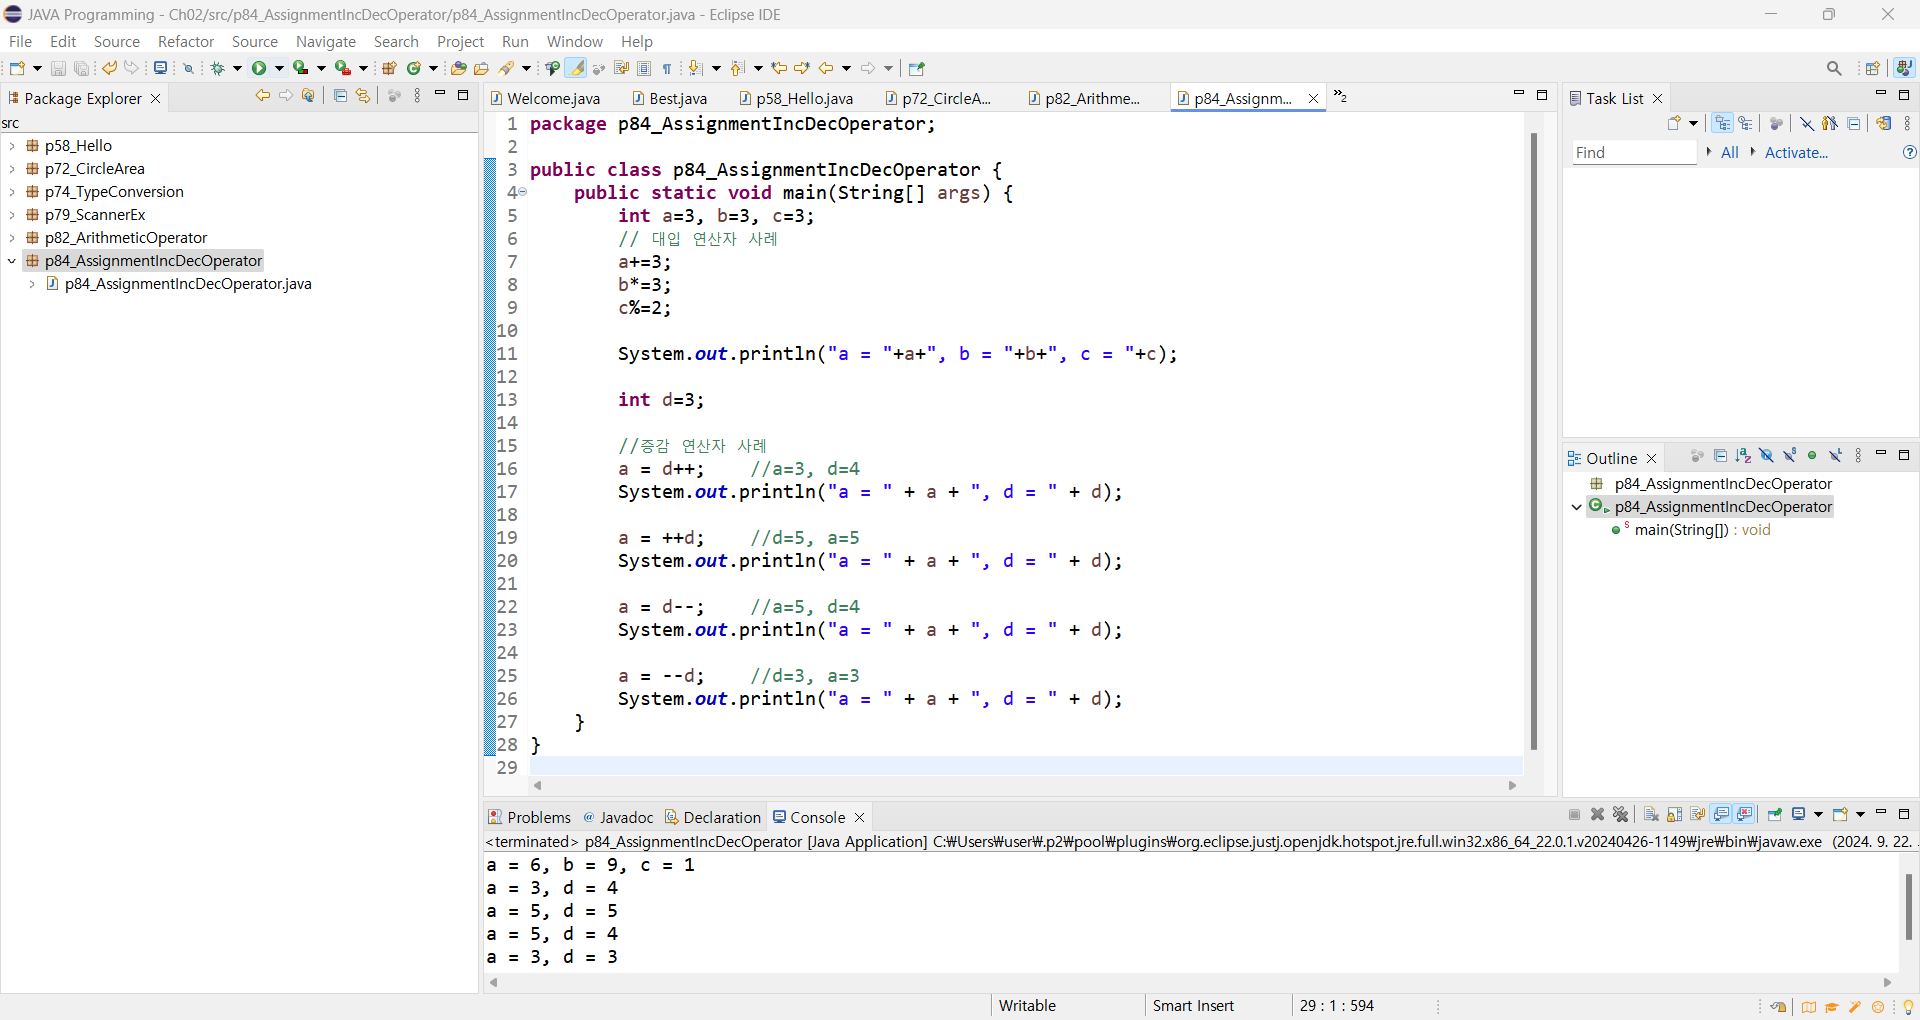Expand the p74_TypeConversion package node

[x=12, y=192]
